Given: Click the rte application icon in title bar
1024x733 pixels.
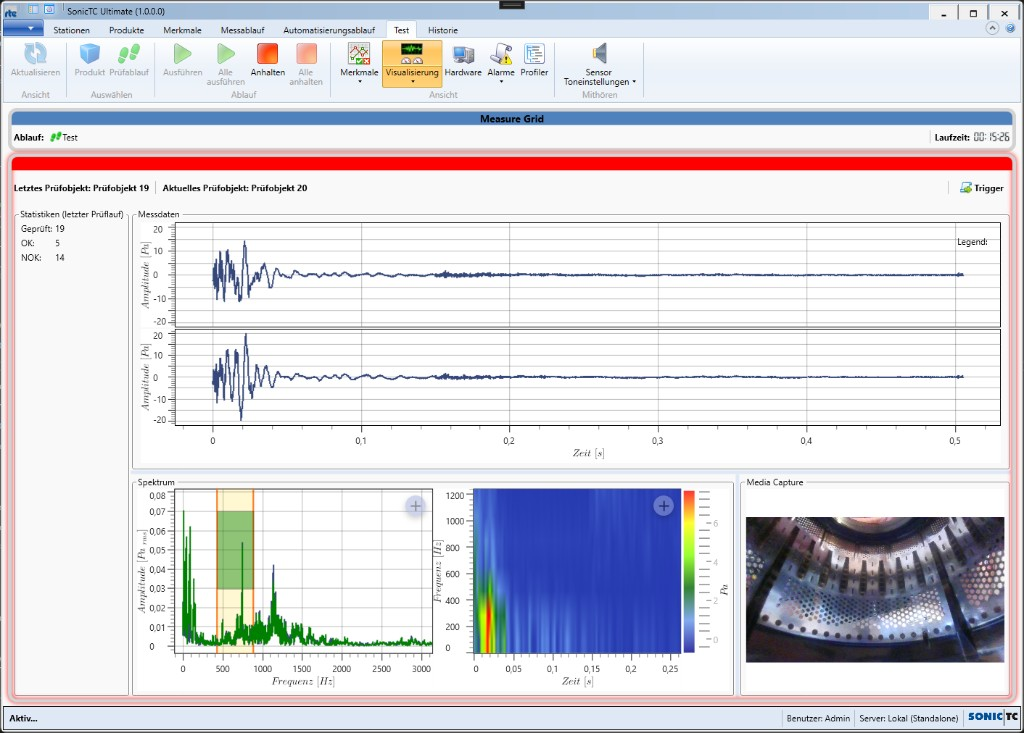Looking at the screenshot, I should 11,11.
